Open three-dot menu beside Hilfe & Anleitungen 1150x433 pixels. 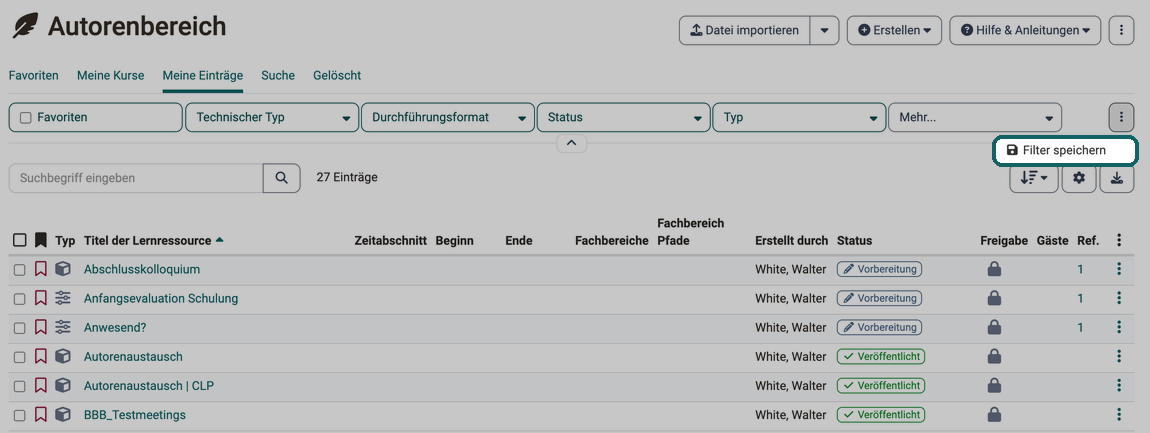pyautogui.click(x=1121, y=31)
